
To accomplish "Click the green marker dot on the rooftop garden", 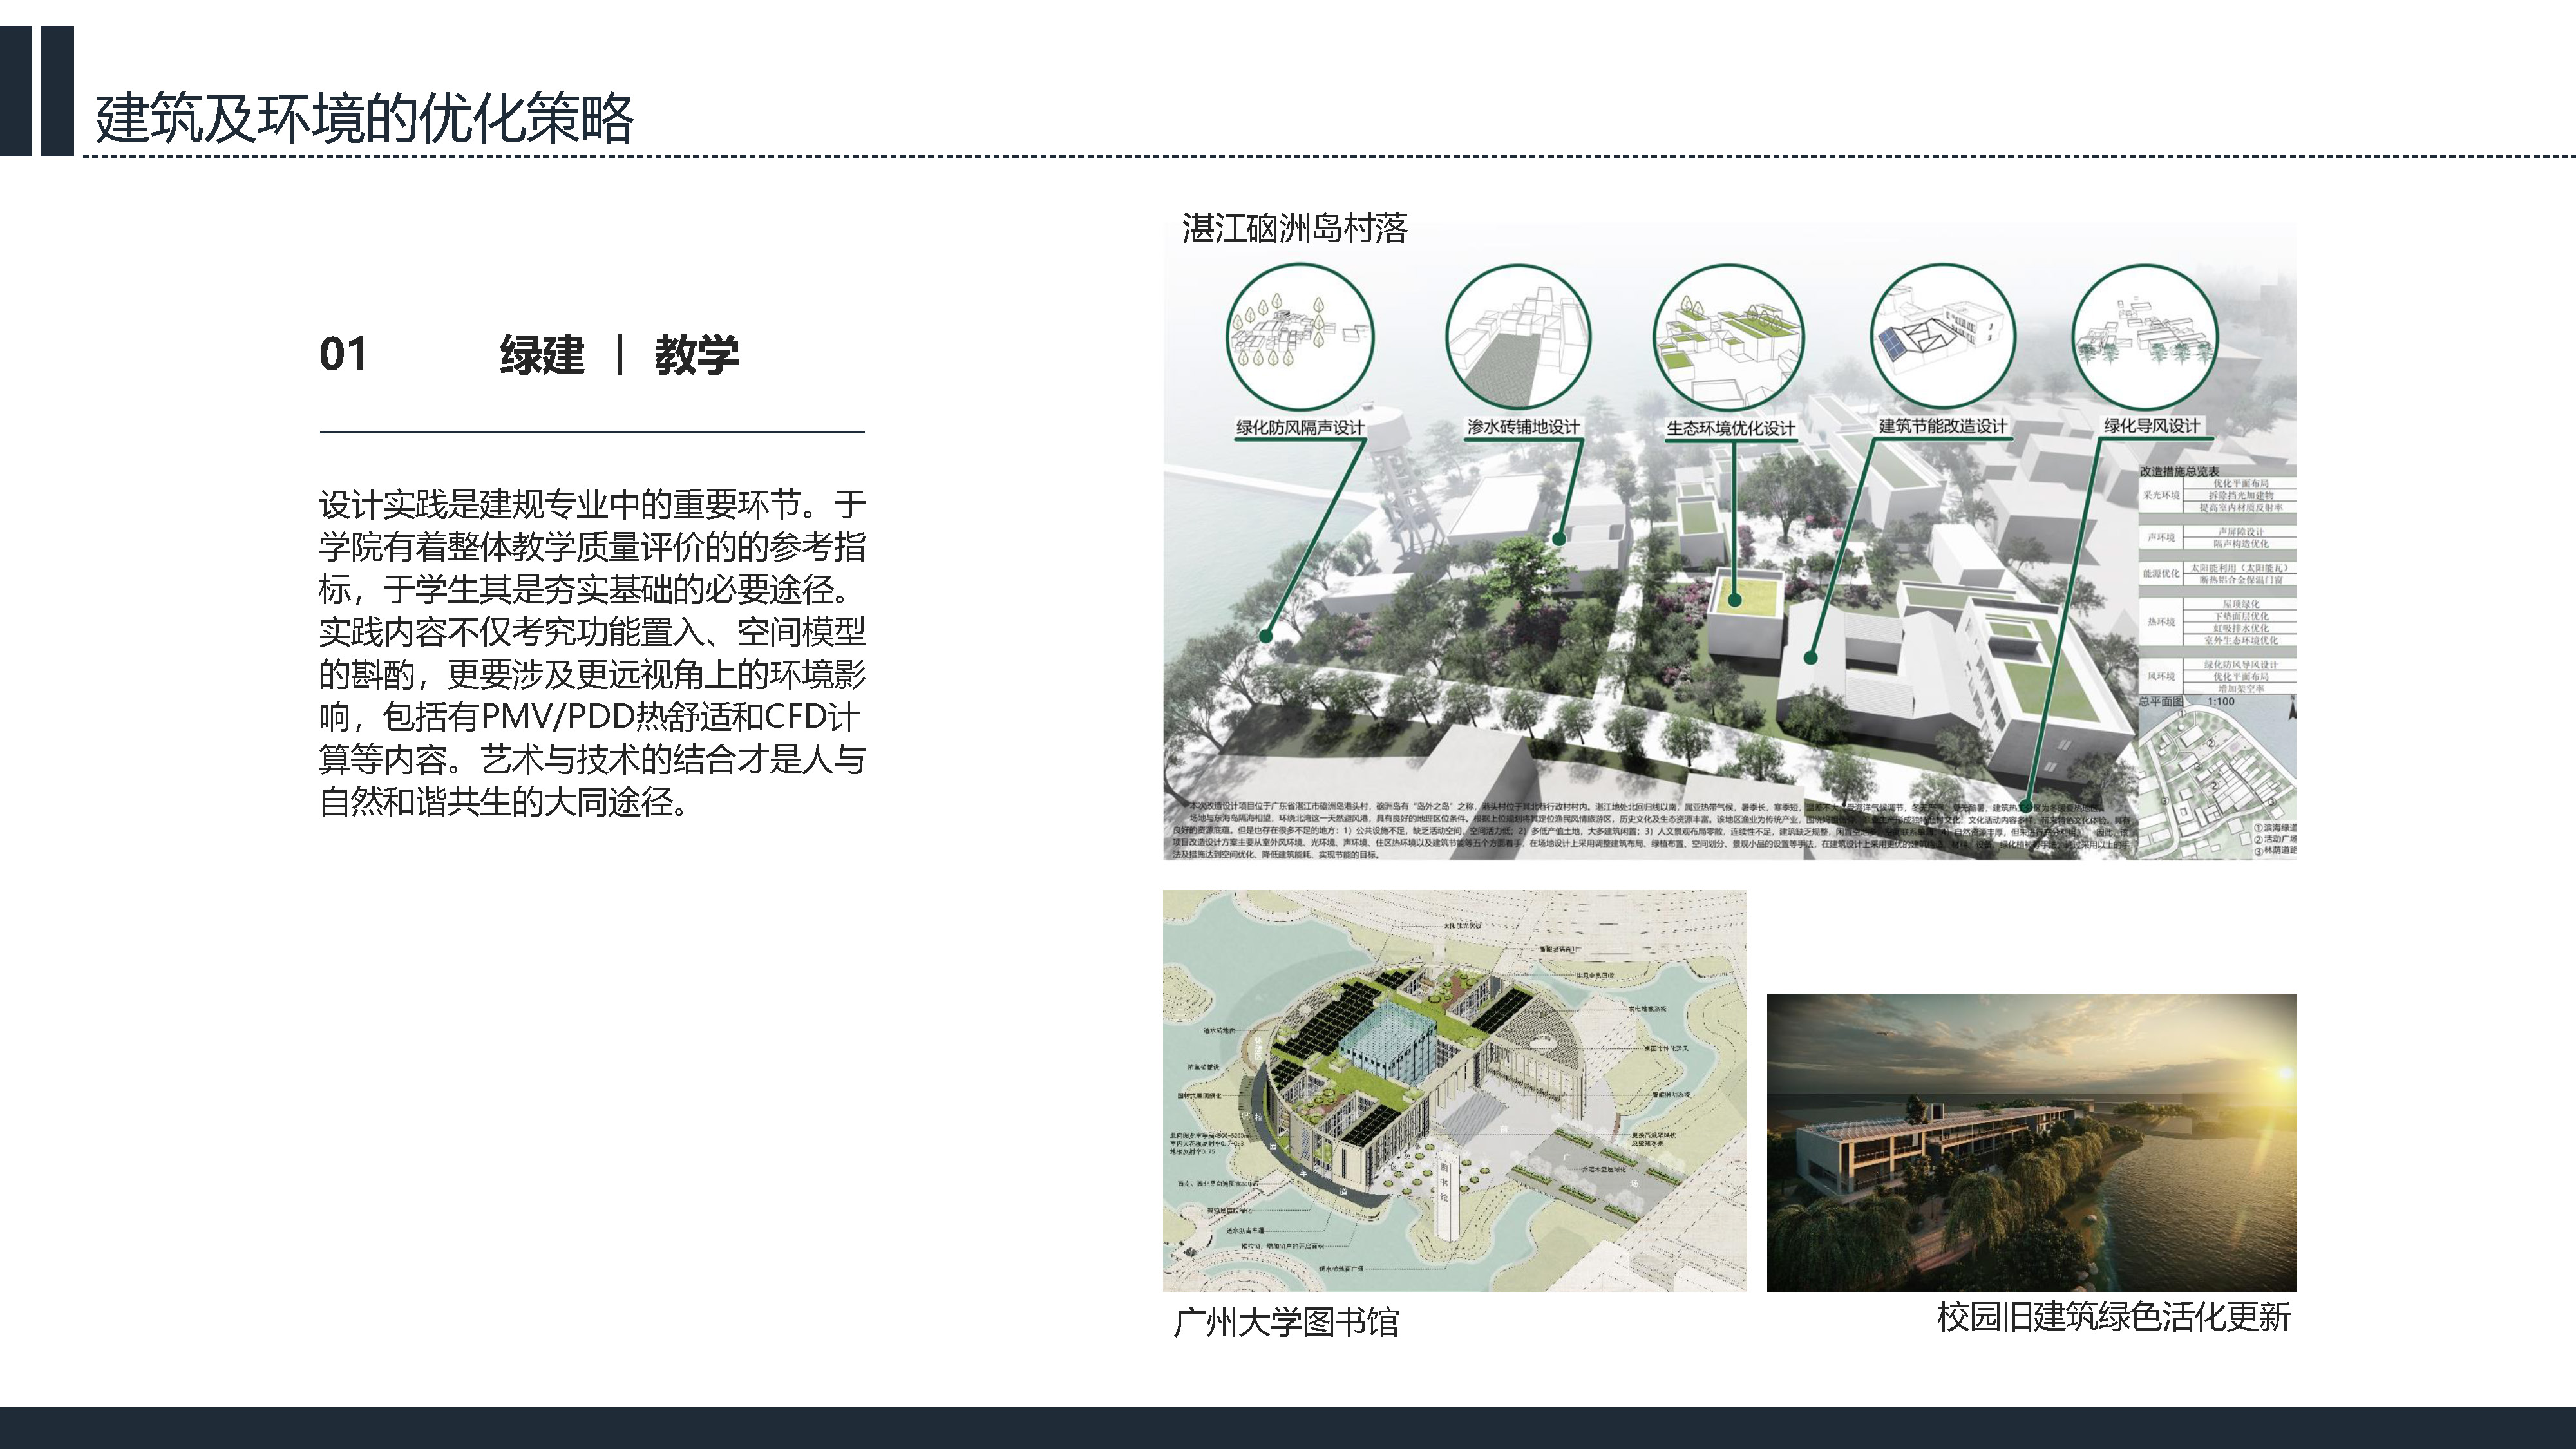I will tap(1735, 600).
